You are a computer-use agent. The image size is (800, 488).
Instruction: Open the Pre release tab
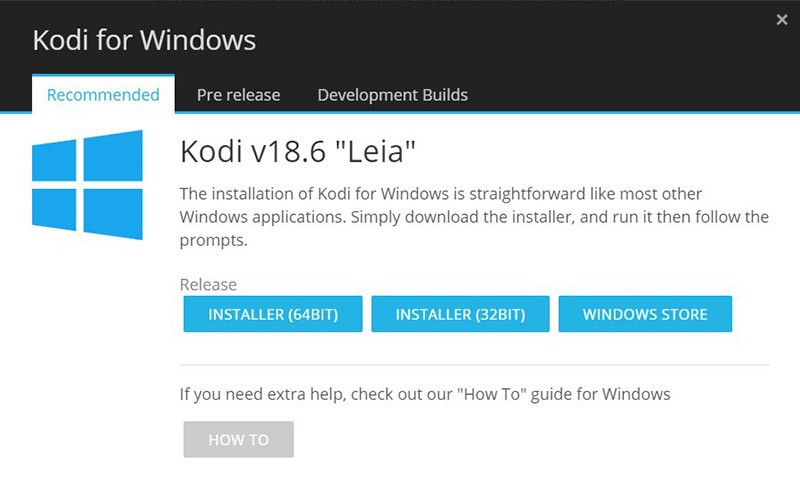[238, 95]
